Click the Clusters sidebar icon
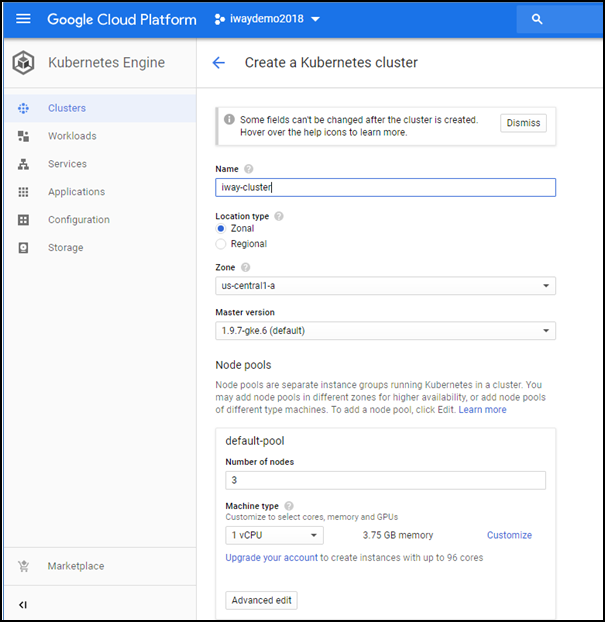Viewport: 605px width, 622px height. point(23,108)
